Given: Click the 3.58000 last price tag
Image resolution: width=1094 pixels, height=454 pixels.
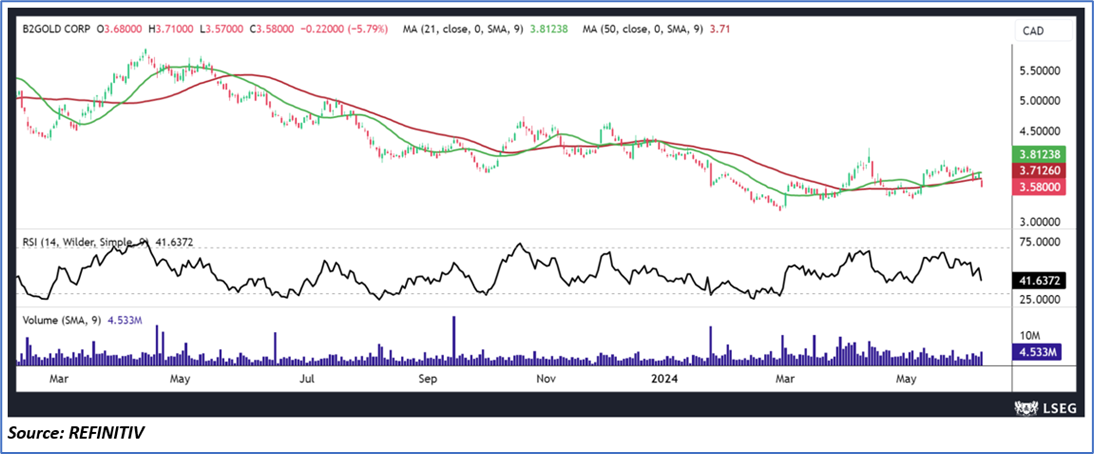Looking at the screenshot, I should point(1037,187).
